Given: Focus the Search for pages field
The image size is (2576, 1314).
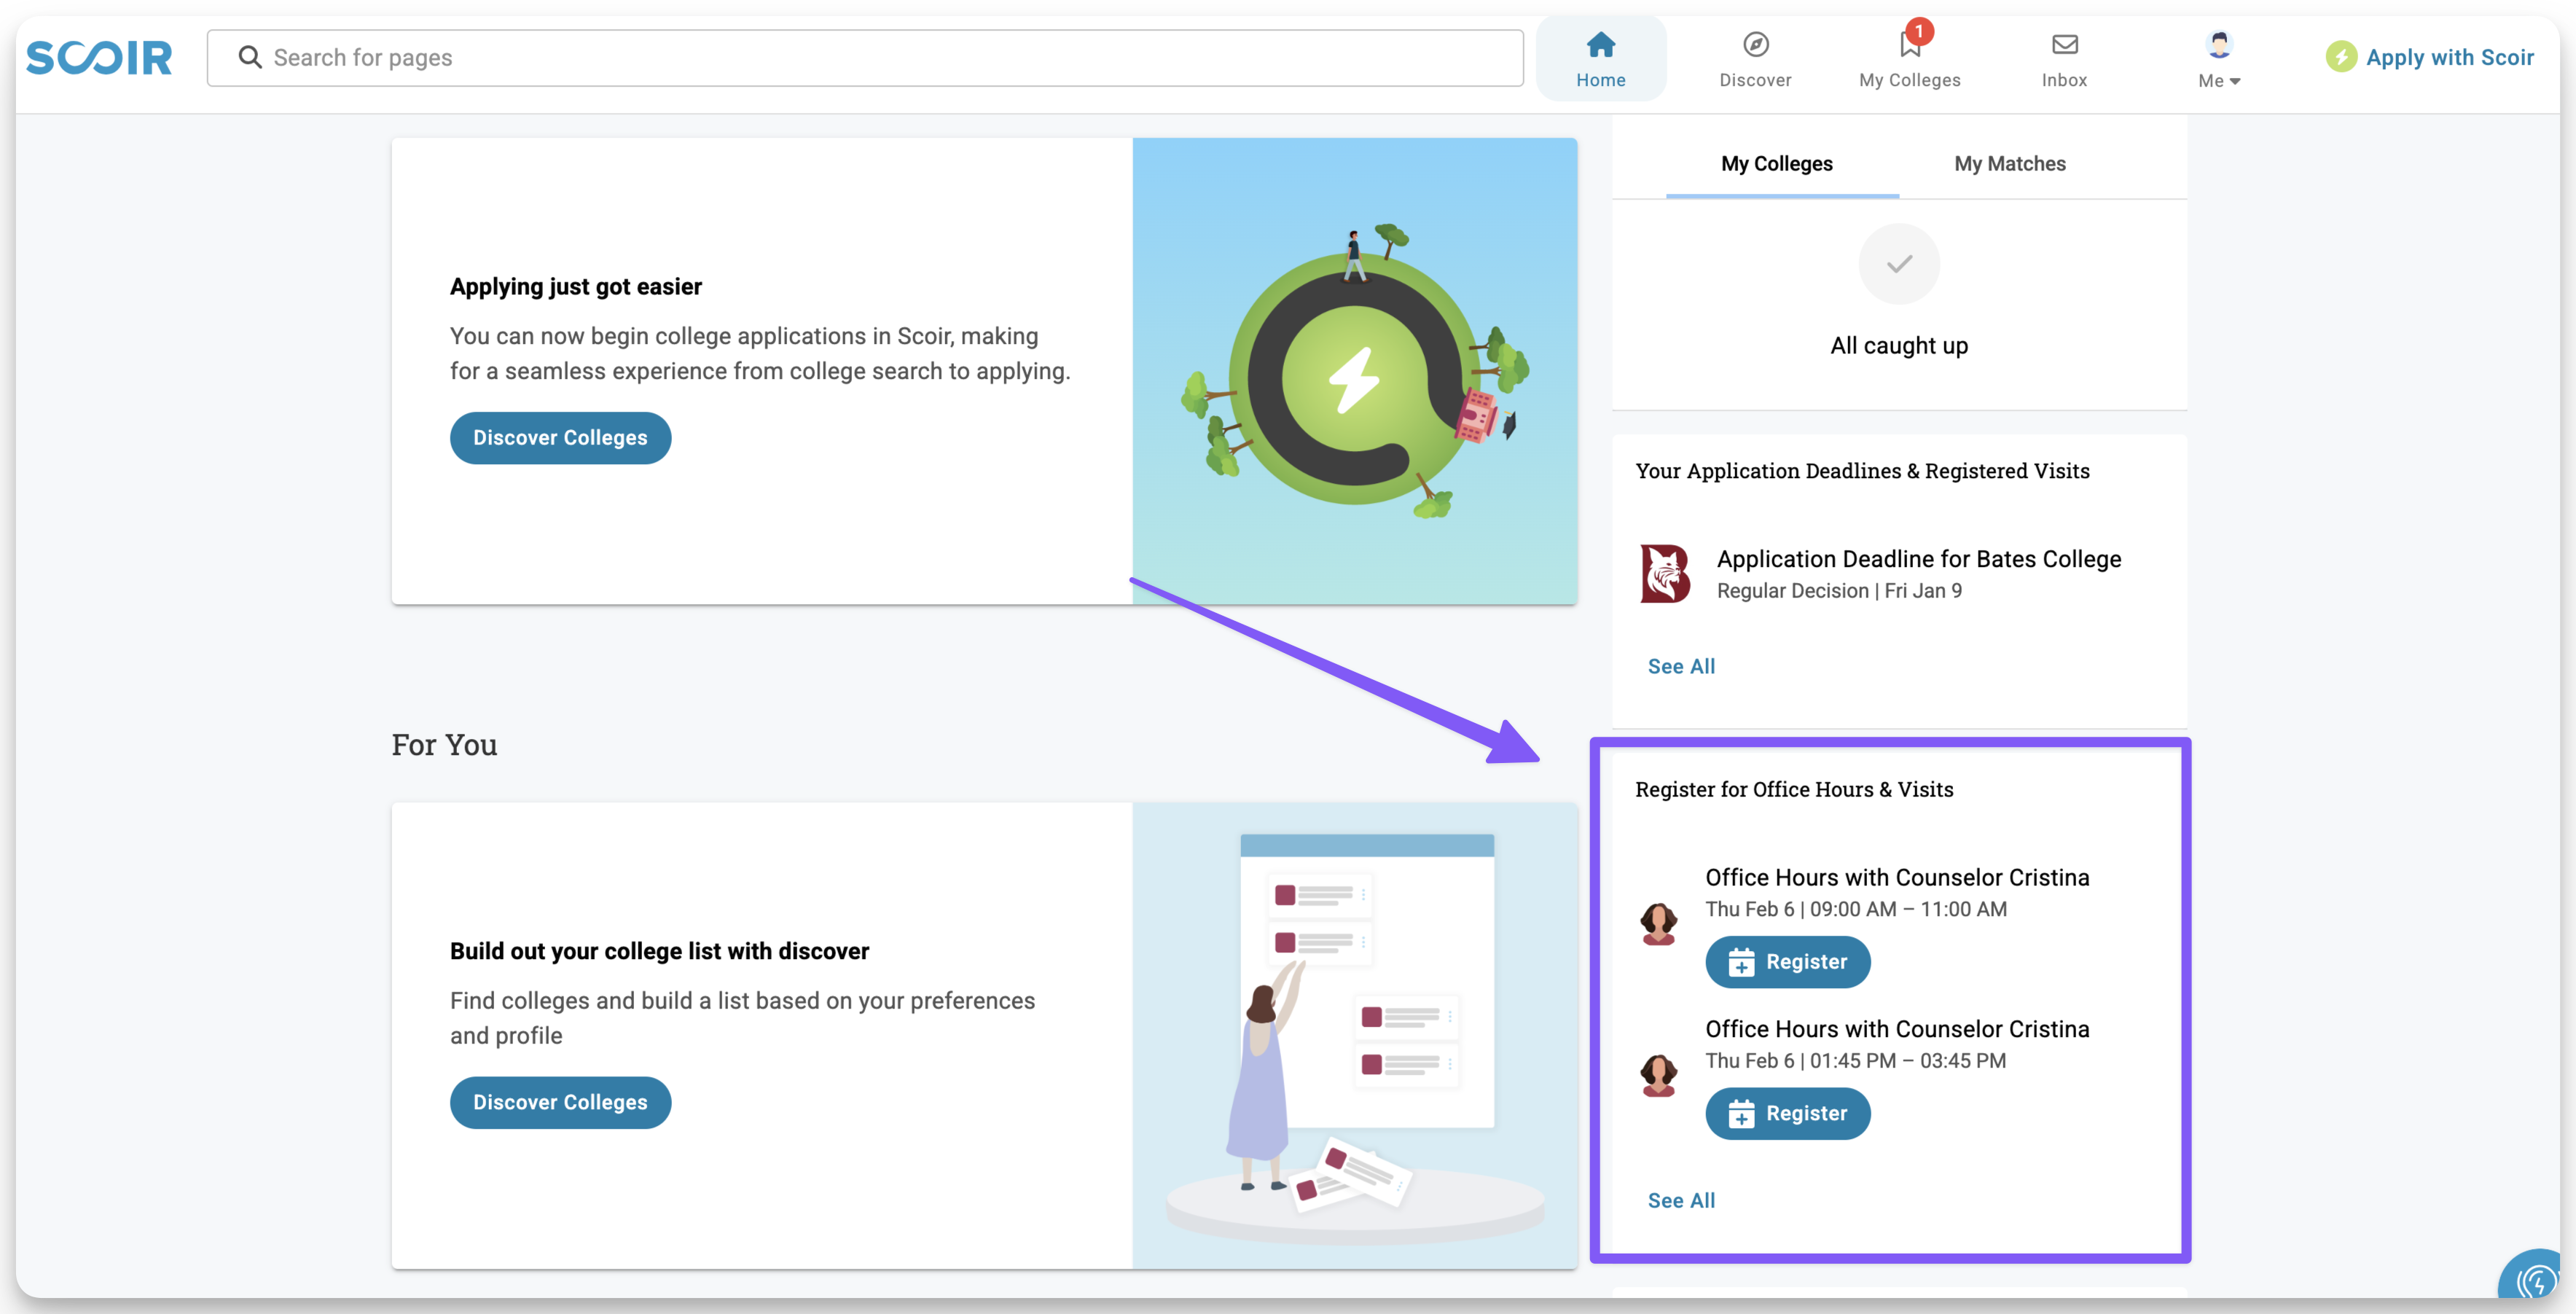Looking at the screenshot, I should click(865, 58).
